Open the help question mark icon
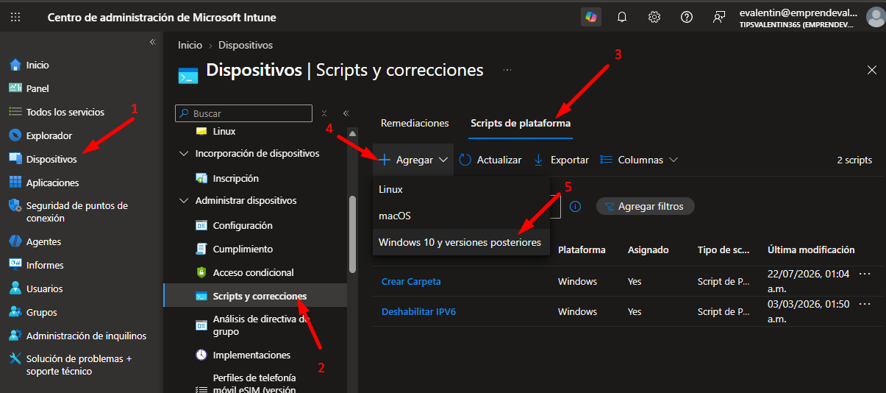The image size is (886, 393). pos(687,18)
